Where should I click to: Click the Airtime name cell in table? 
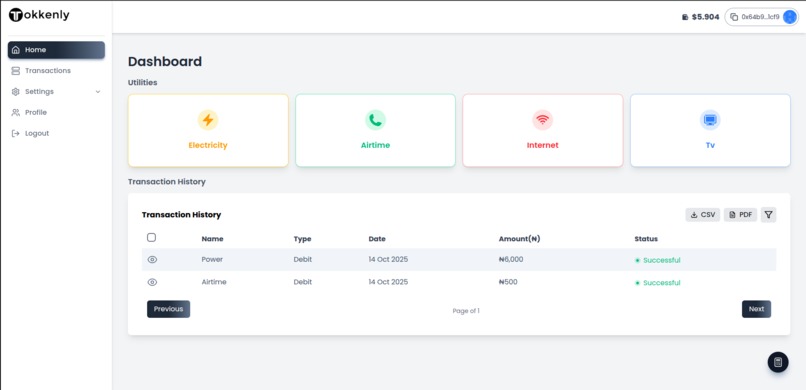point(214,282)
